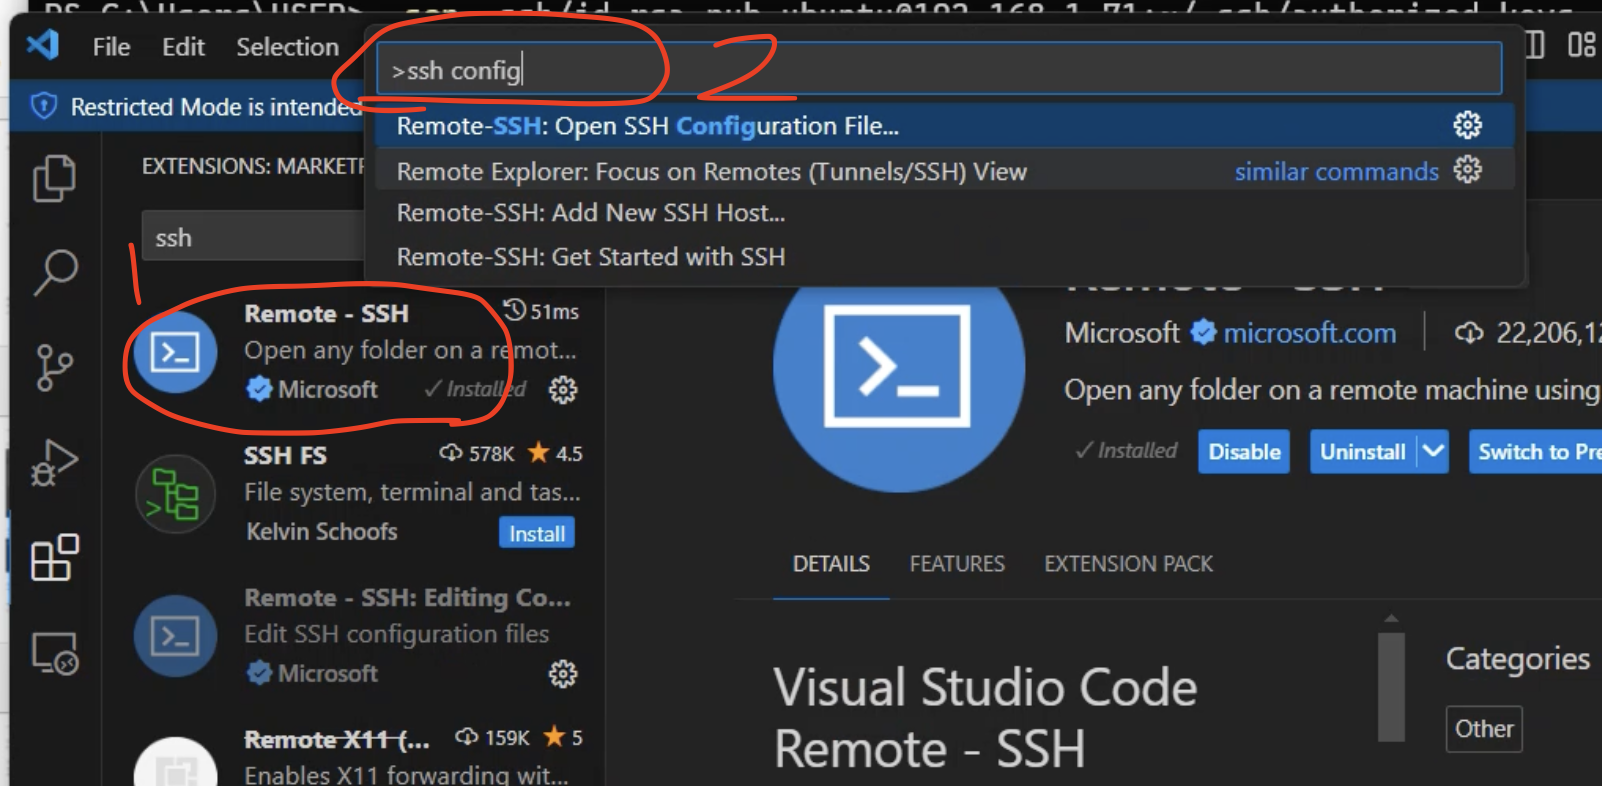This screenshot has height=786, width=1602.
Task: Open the Remote Explorer view icon
Action: [x=54, y=653]
